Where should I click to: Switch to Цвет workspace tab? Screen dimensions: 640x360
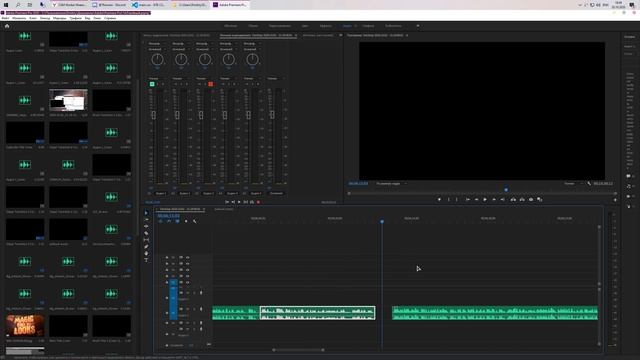(x=305, y=26)
